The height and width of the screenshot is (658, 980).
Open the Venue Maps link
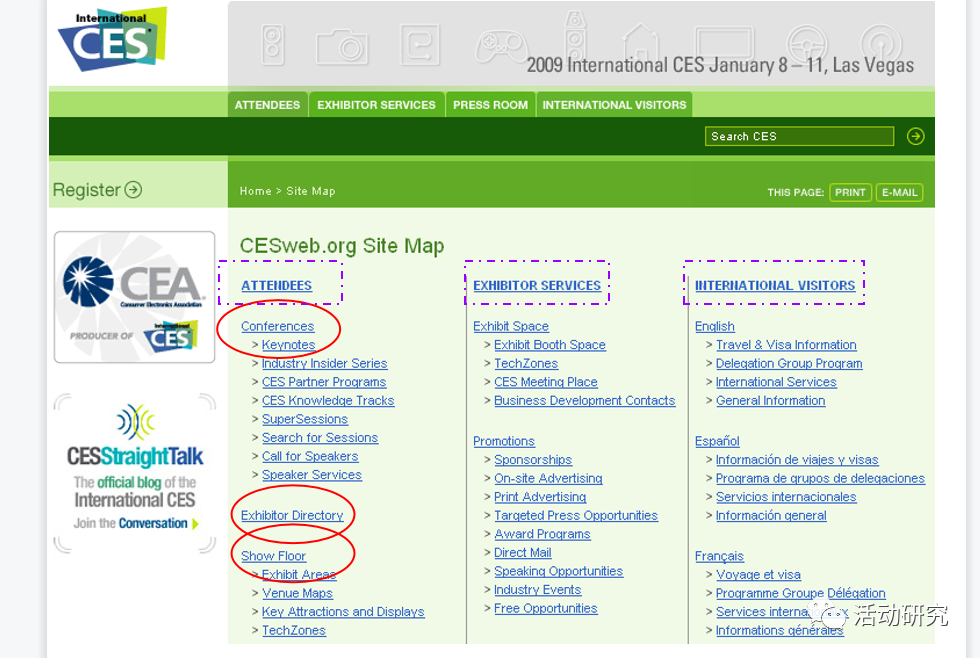[297, 593]
